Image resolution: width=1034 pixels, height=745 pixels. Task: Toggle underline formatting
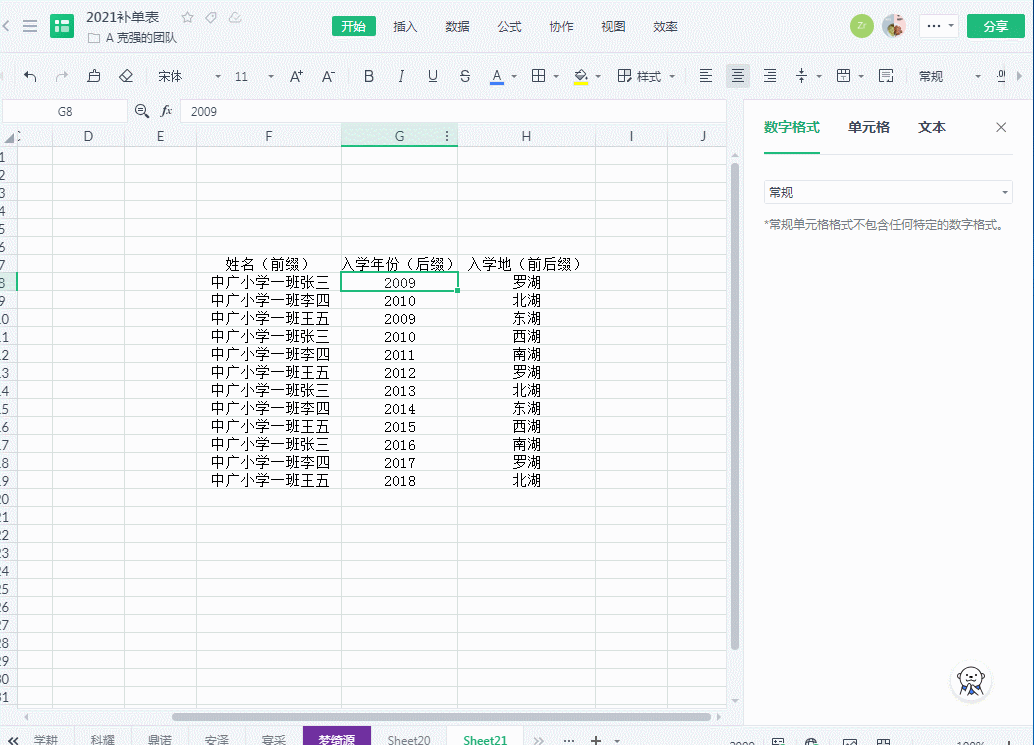point(433,76)
